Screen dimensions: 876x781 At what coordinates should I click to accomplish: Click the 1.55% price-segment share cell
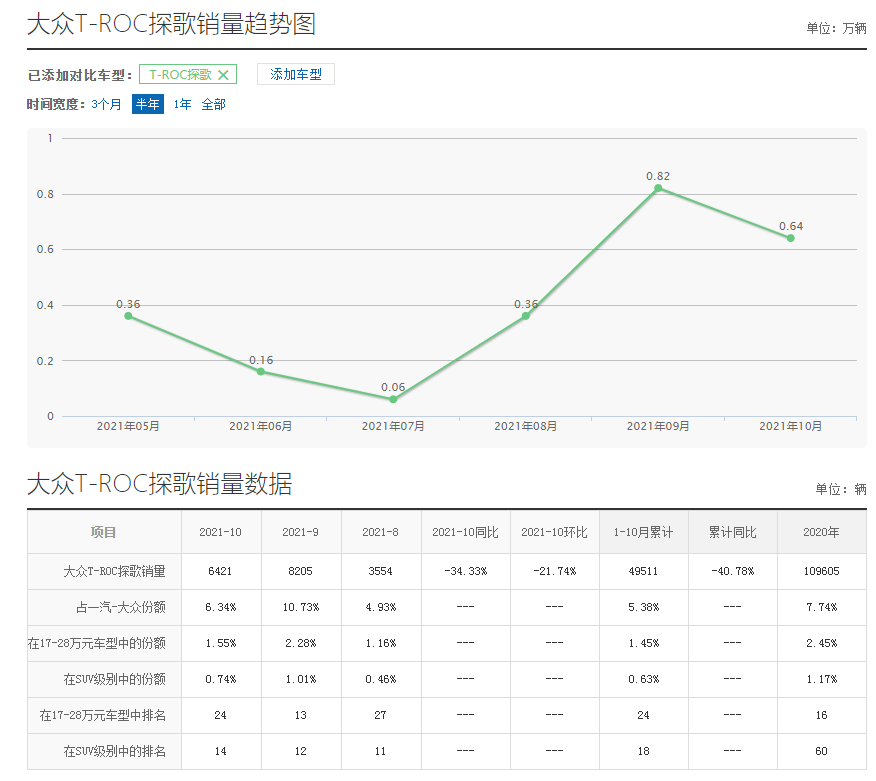[x=221, y=644]
